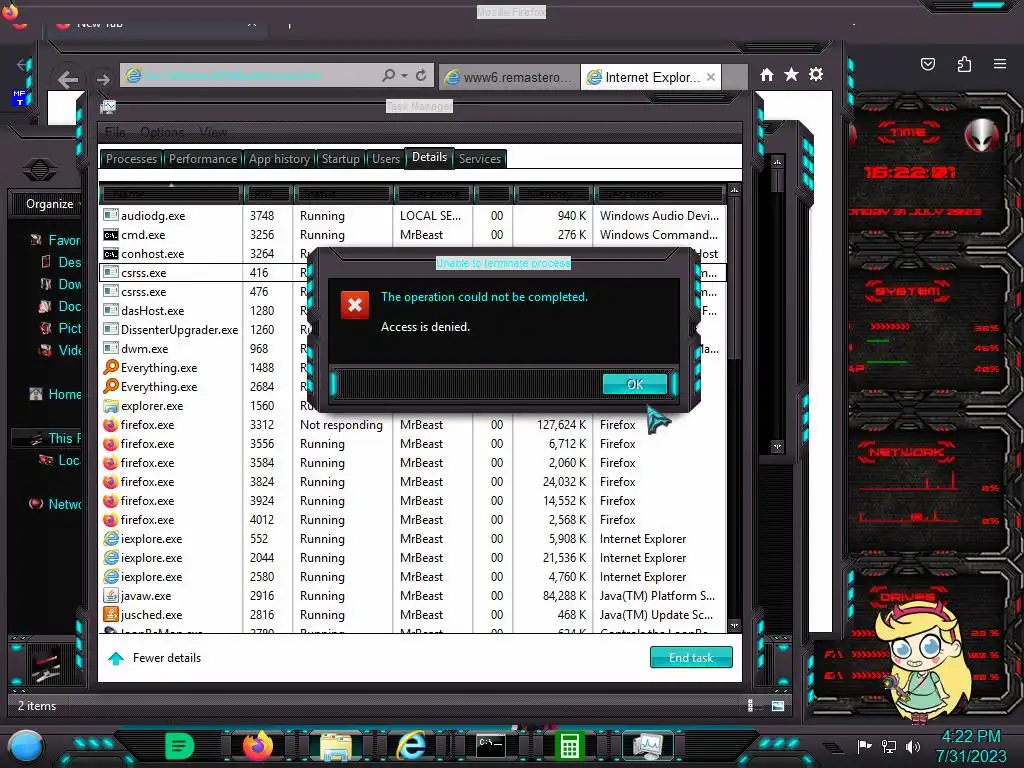The width and height of the screenshot is (1024, 768).
Task: Click the search magnifier in the IE address bar
Action: [389, 76]
